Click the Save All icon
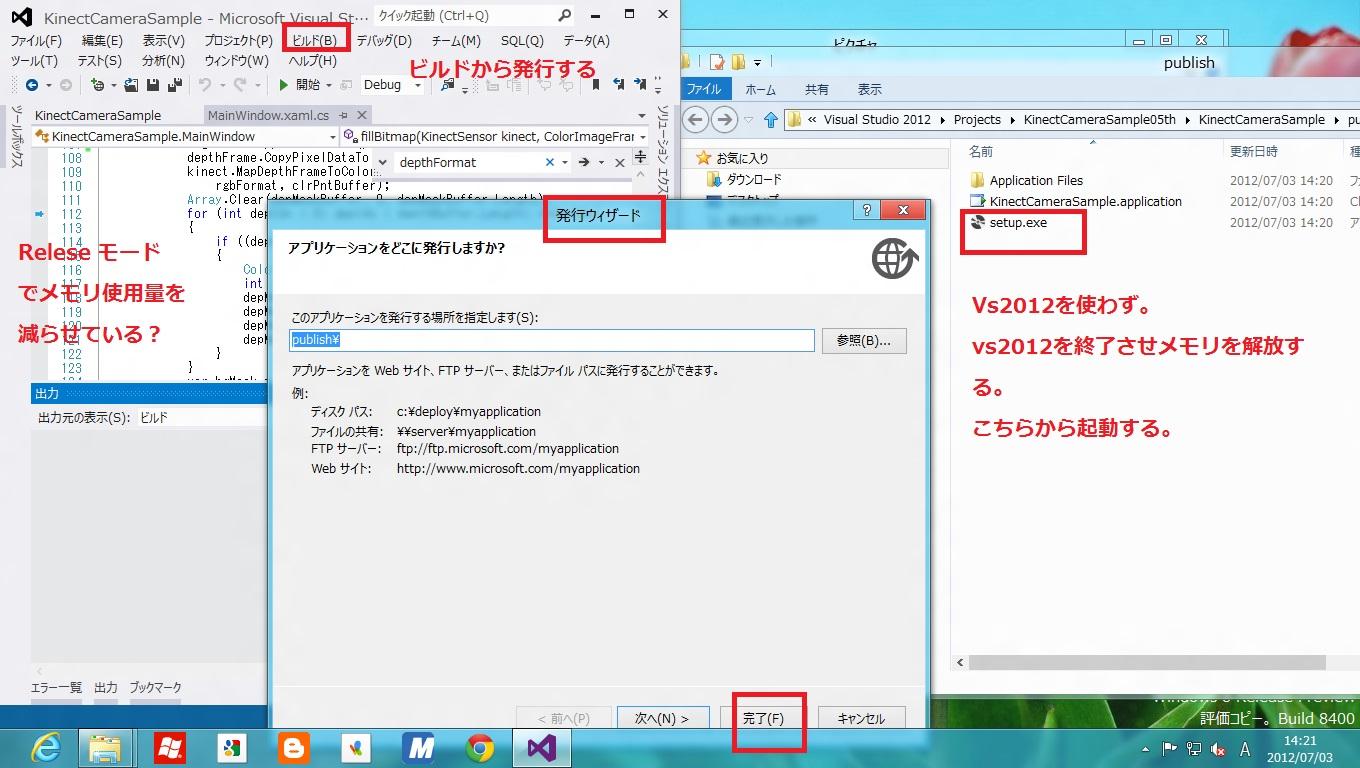Screen dimensions: 1360x768 175,85
